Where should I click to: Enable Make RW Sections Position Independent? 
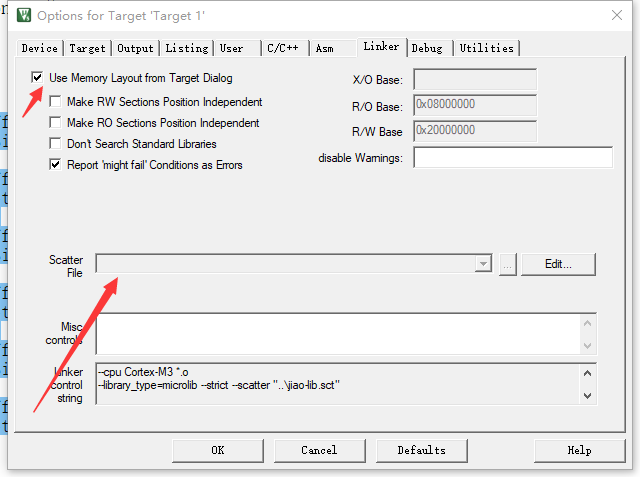[55, 101]
